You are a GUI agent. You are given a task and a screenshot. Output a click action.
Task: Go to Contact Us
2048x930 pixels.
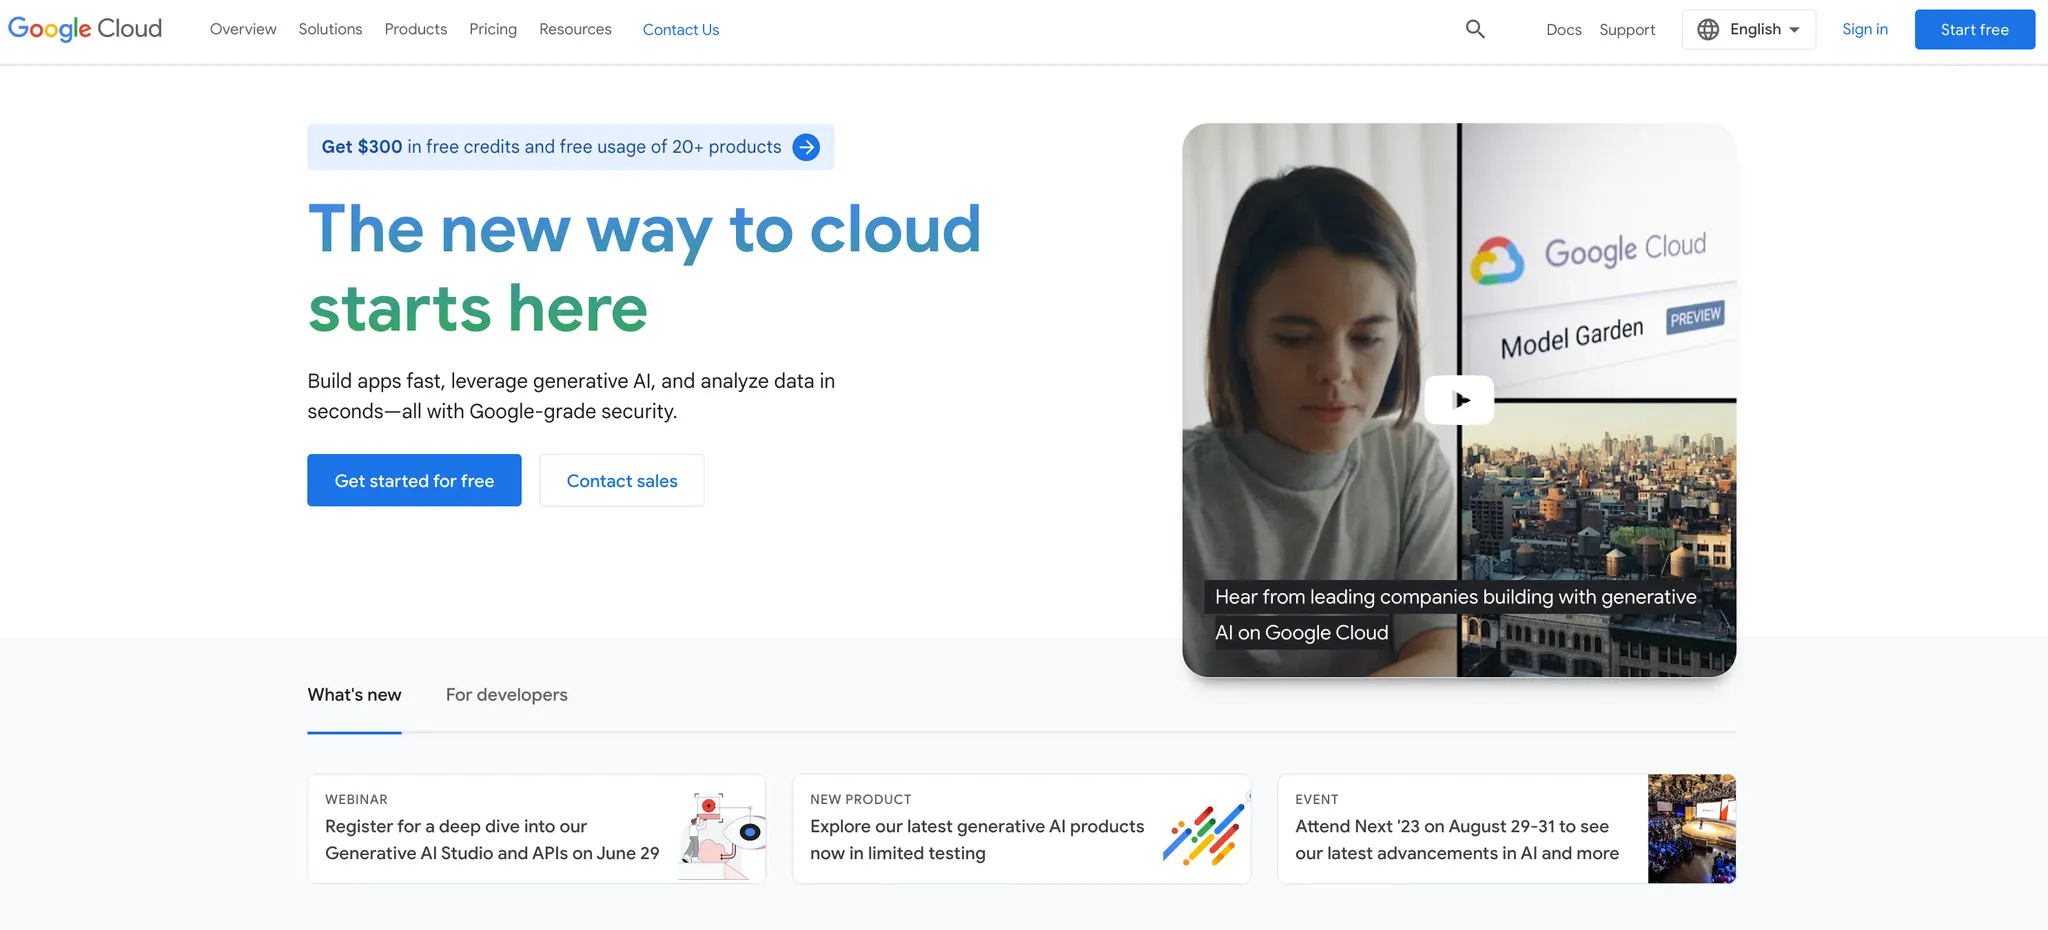pyautogui.click(x=681, y=30)
